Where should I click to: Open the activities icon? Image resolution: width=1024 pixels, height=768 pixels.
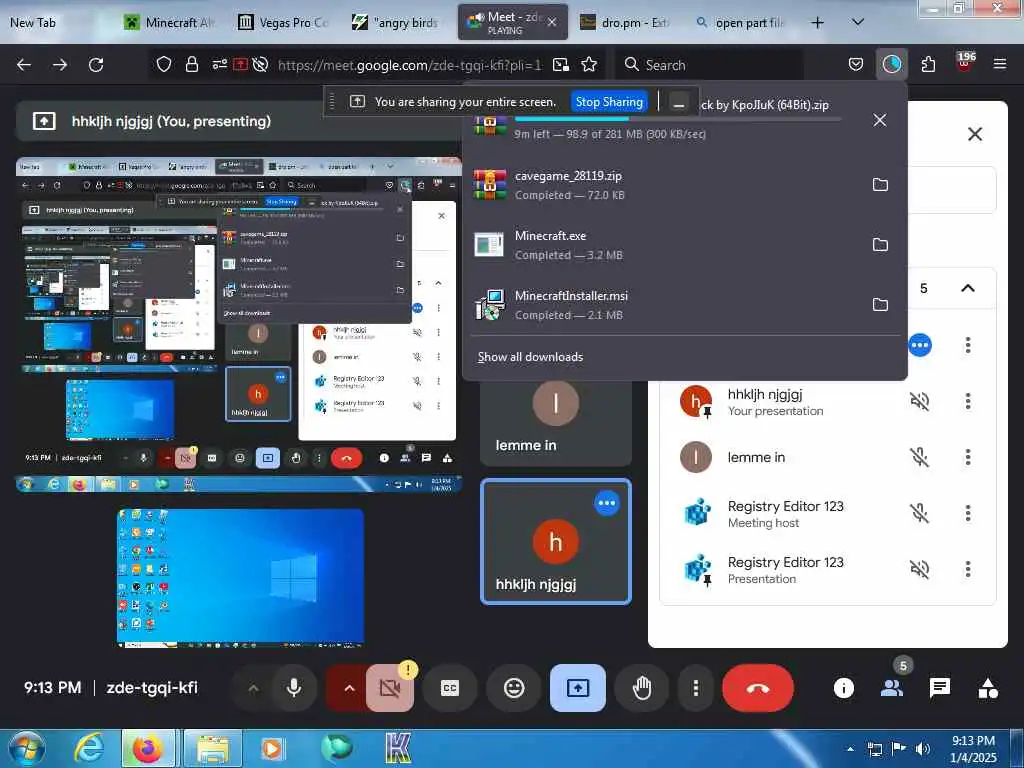click(988, 688)
